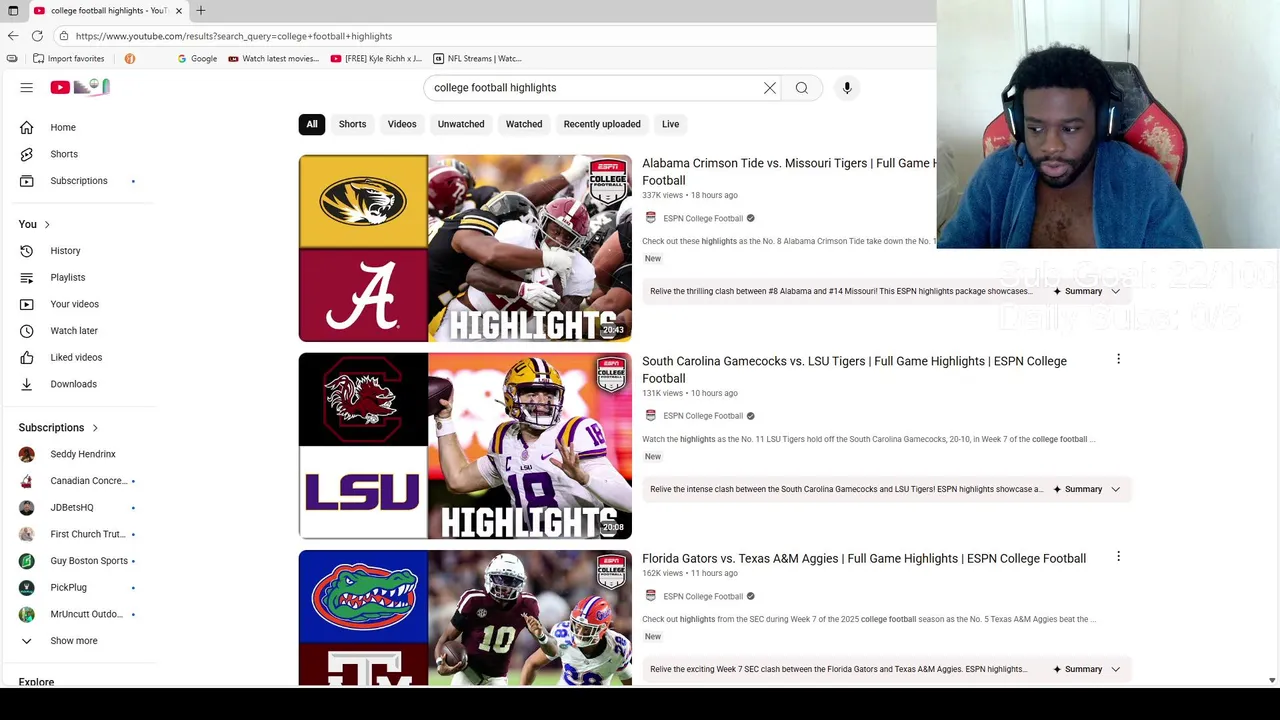Viewport: 1280px width, 720px height.
Task: Expand Summary for Florida vs Texas A&M video
Action: coord(1087,670)
